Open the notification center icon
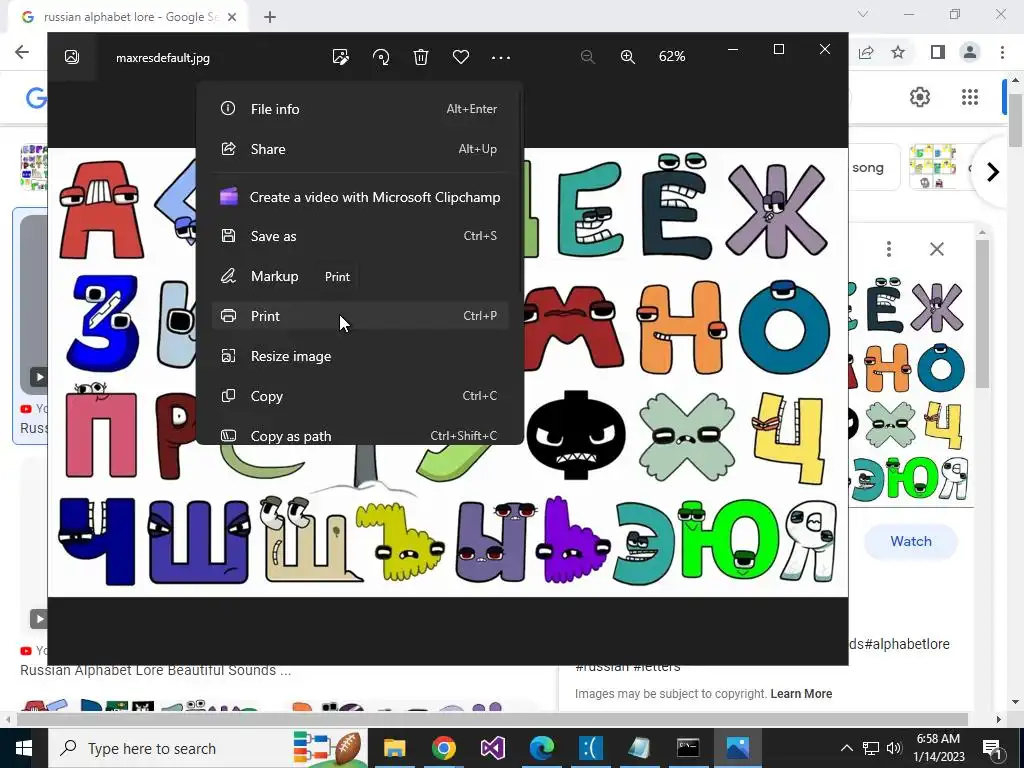 click(x=992, y=748)
